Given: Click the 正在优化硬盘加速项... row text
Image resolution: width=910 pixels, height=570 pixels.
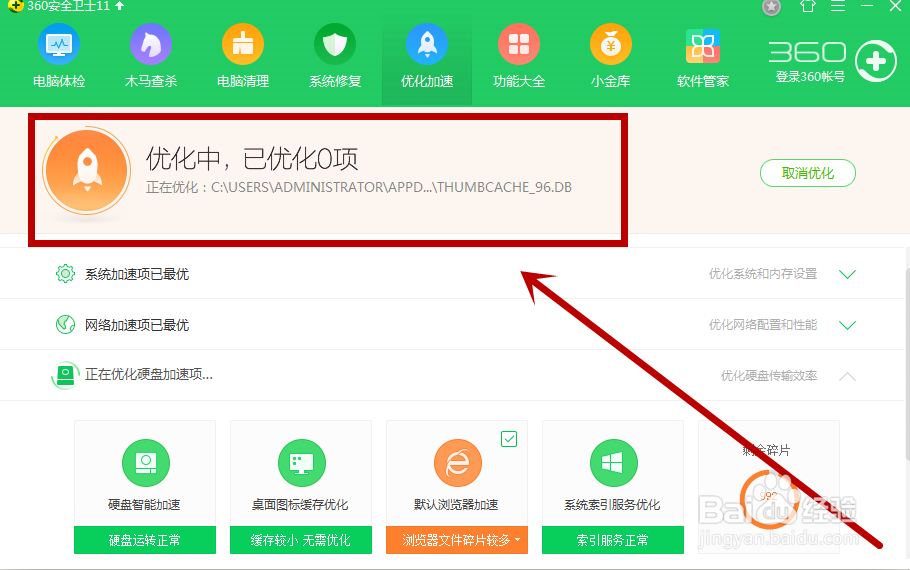Looking at the screenshot, I should (149, 374).
